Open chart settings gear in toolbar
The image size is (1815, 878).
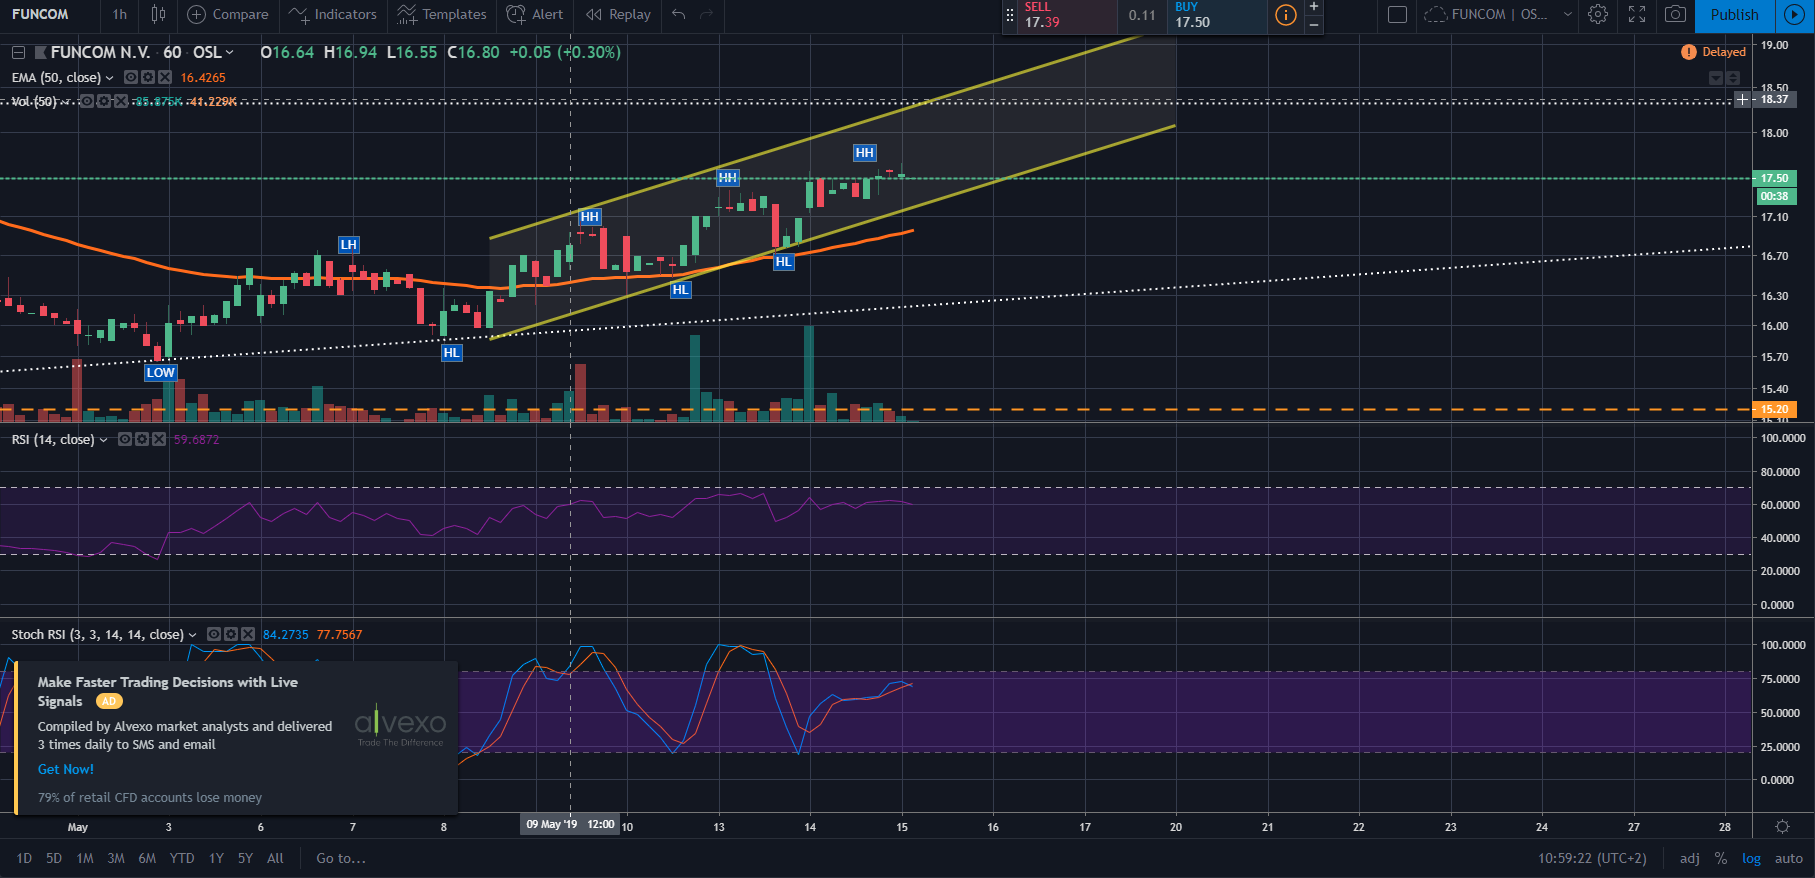click(x=1598, y=14)
